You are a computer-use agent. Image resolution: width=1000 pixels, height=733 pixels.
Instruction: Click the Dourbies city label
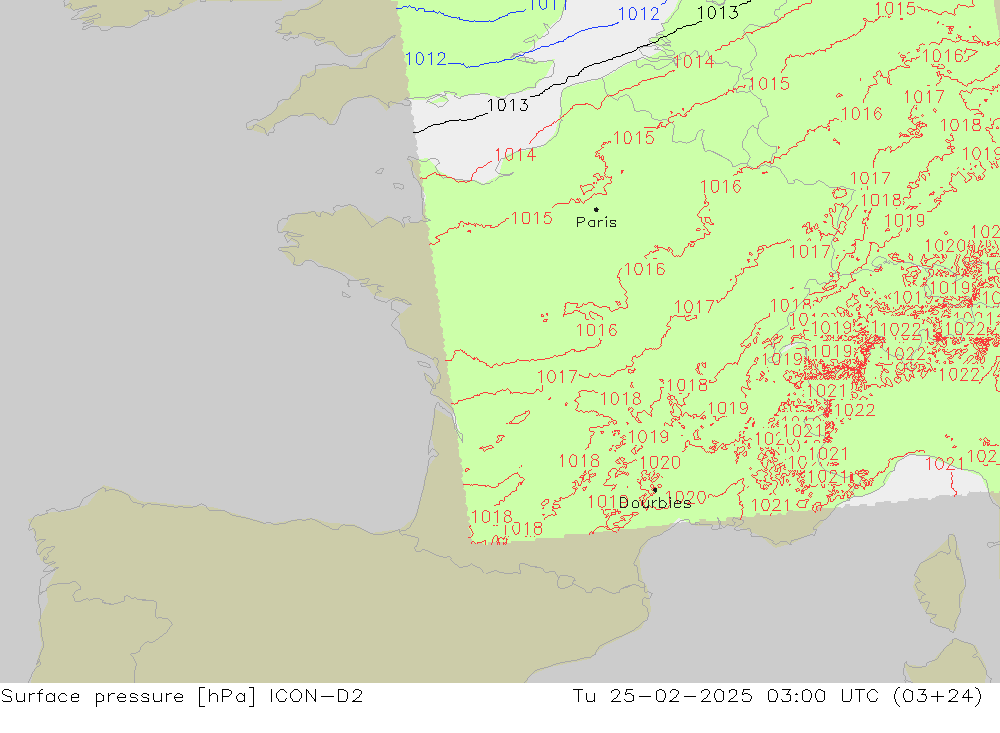click(655, 503)
